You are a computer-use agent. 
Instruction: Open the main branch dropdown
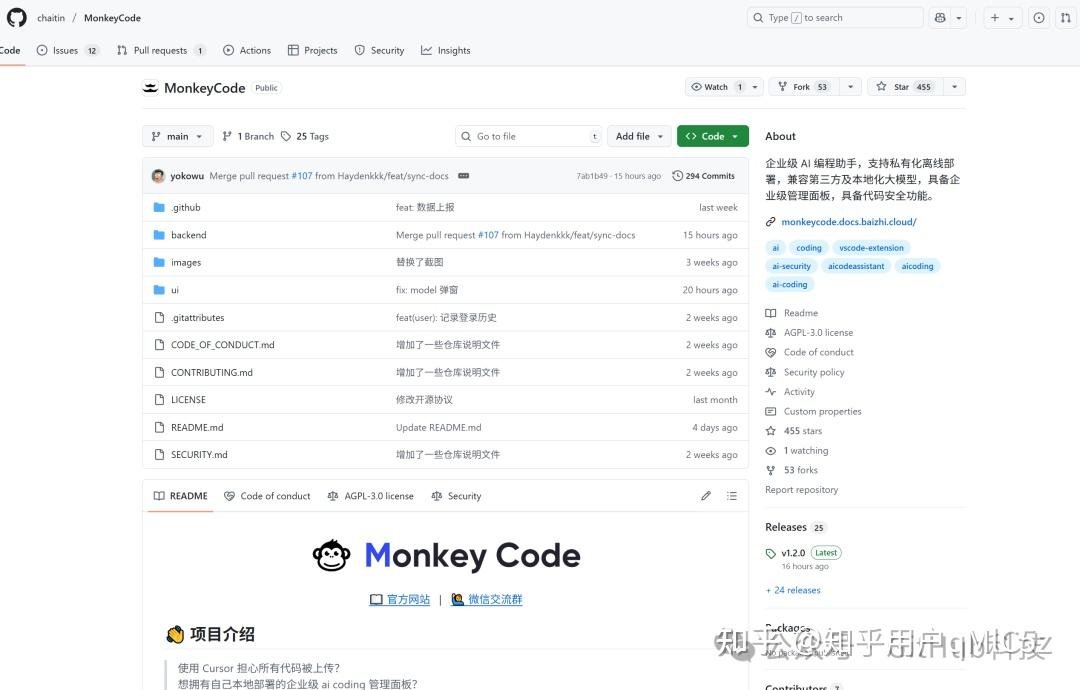point(176,136)
